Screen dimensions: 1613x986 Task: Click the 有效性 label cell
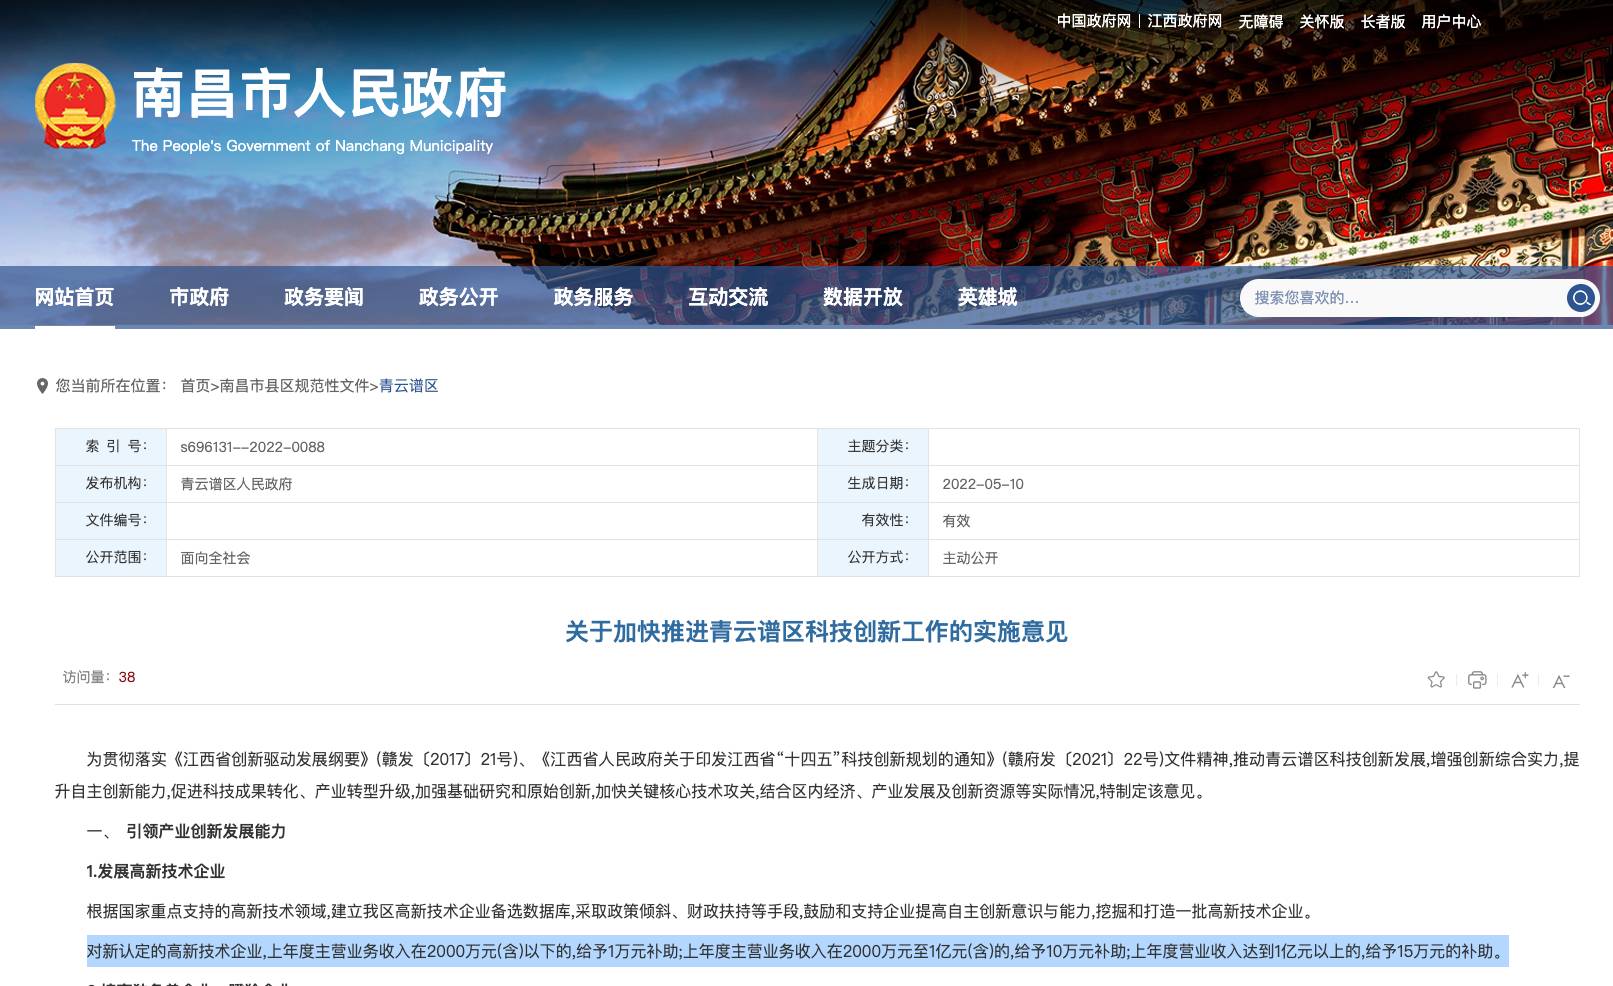coord(873,521)
